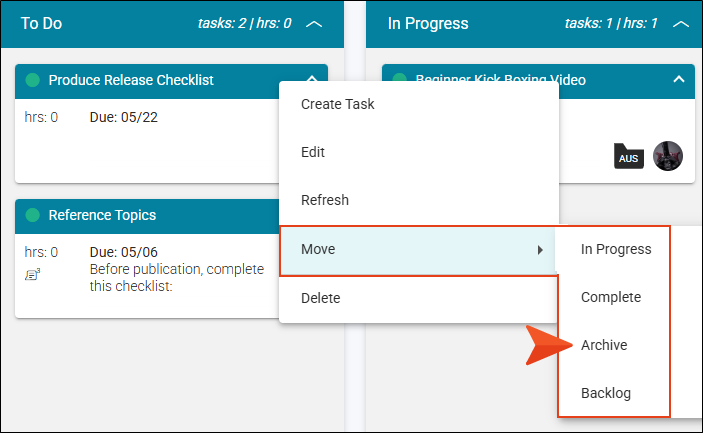Click the Move menu entry
Image resolution: width=703 pixels, height=433 pixels.
tap(417, 250)
